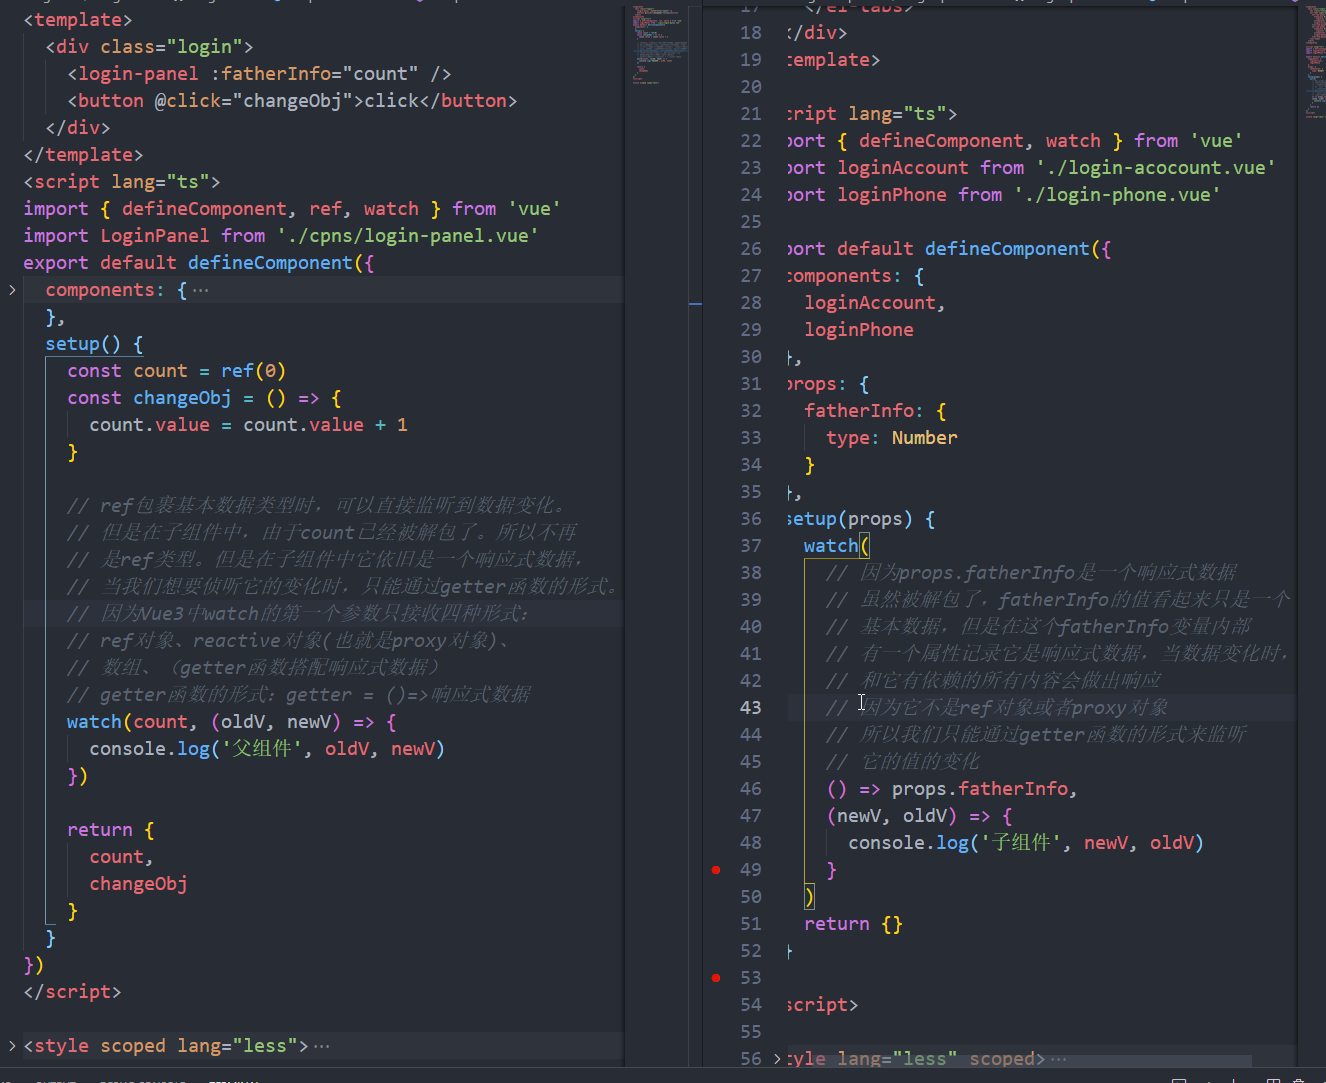The image size is (1326, 1083).
Task: Click 'changeObj' in the left return block
Action: point(138,884)
